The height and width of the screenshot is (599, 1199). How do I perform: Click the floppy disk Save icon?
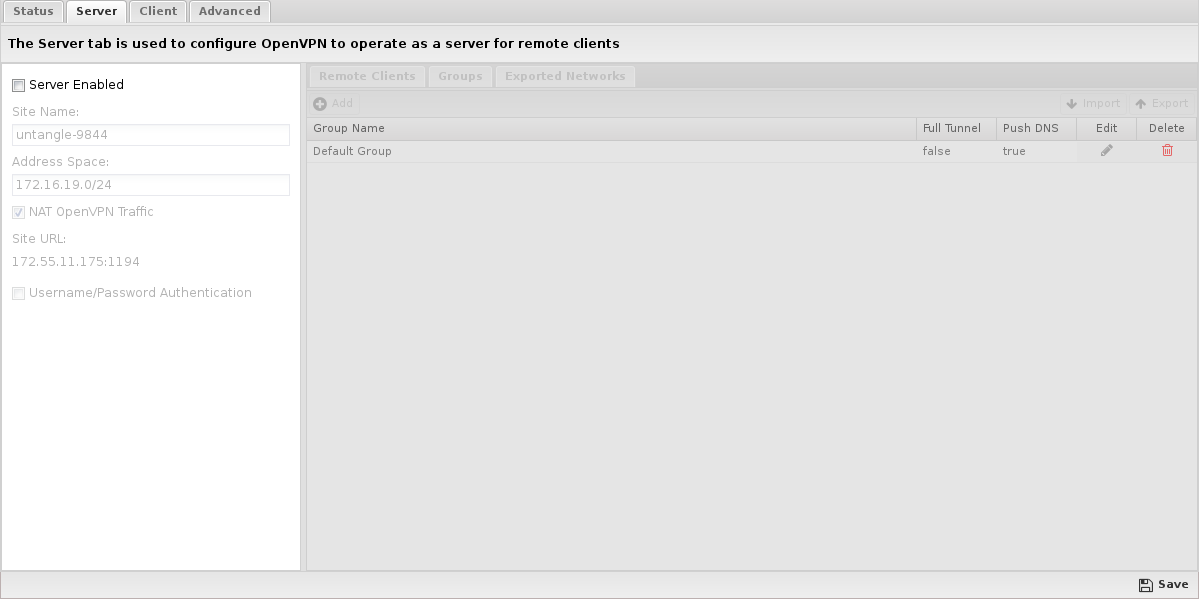click(x=1145, y=584)
